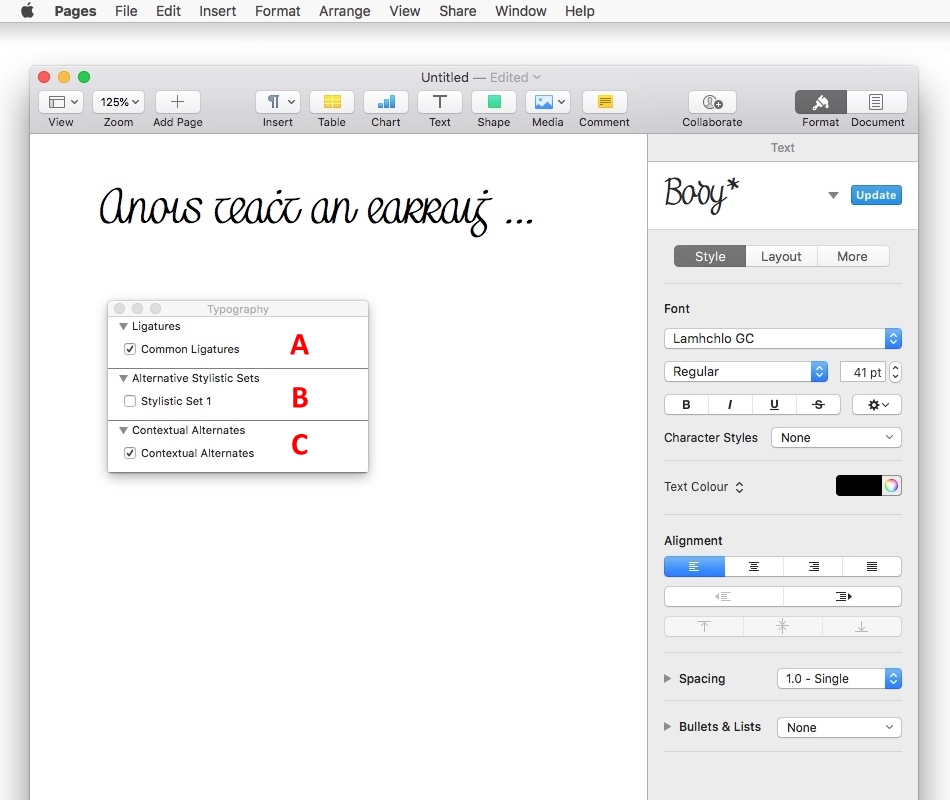
Task: Enable Stylistic Set 1 checkbox
Action: (130, 401)
